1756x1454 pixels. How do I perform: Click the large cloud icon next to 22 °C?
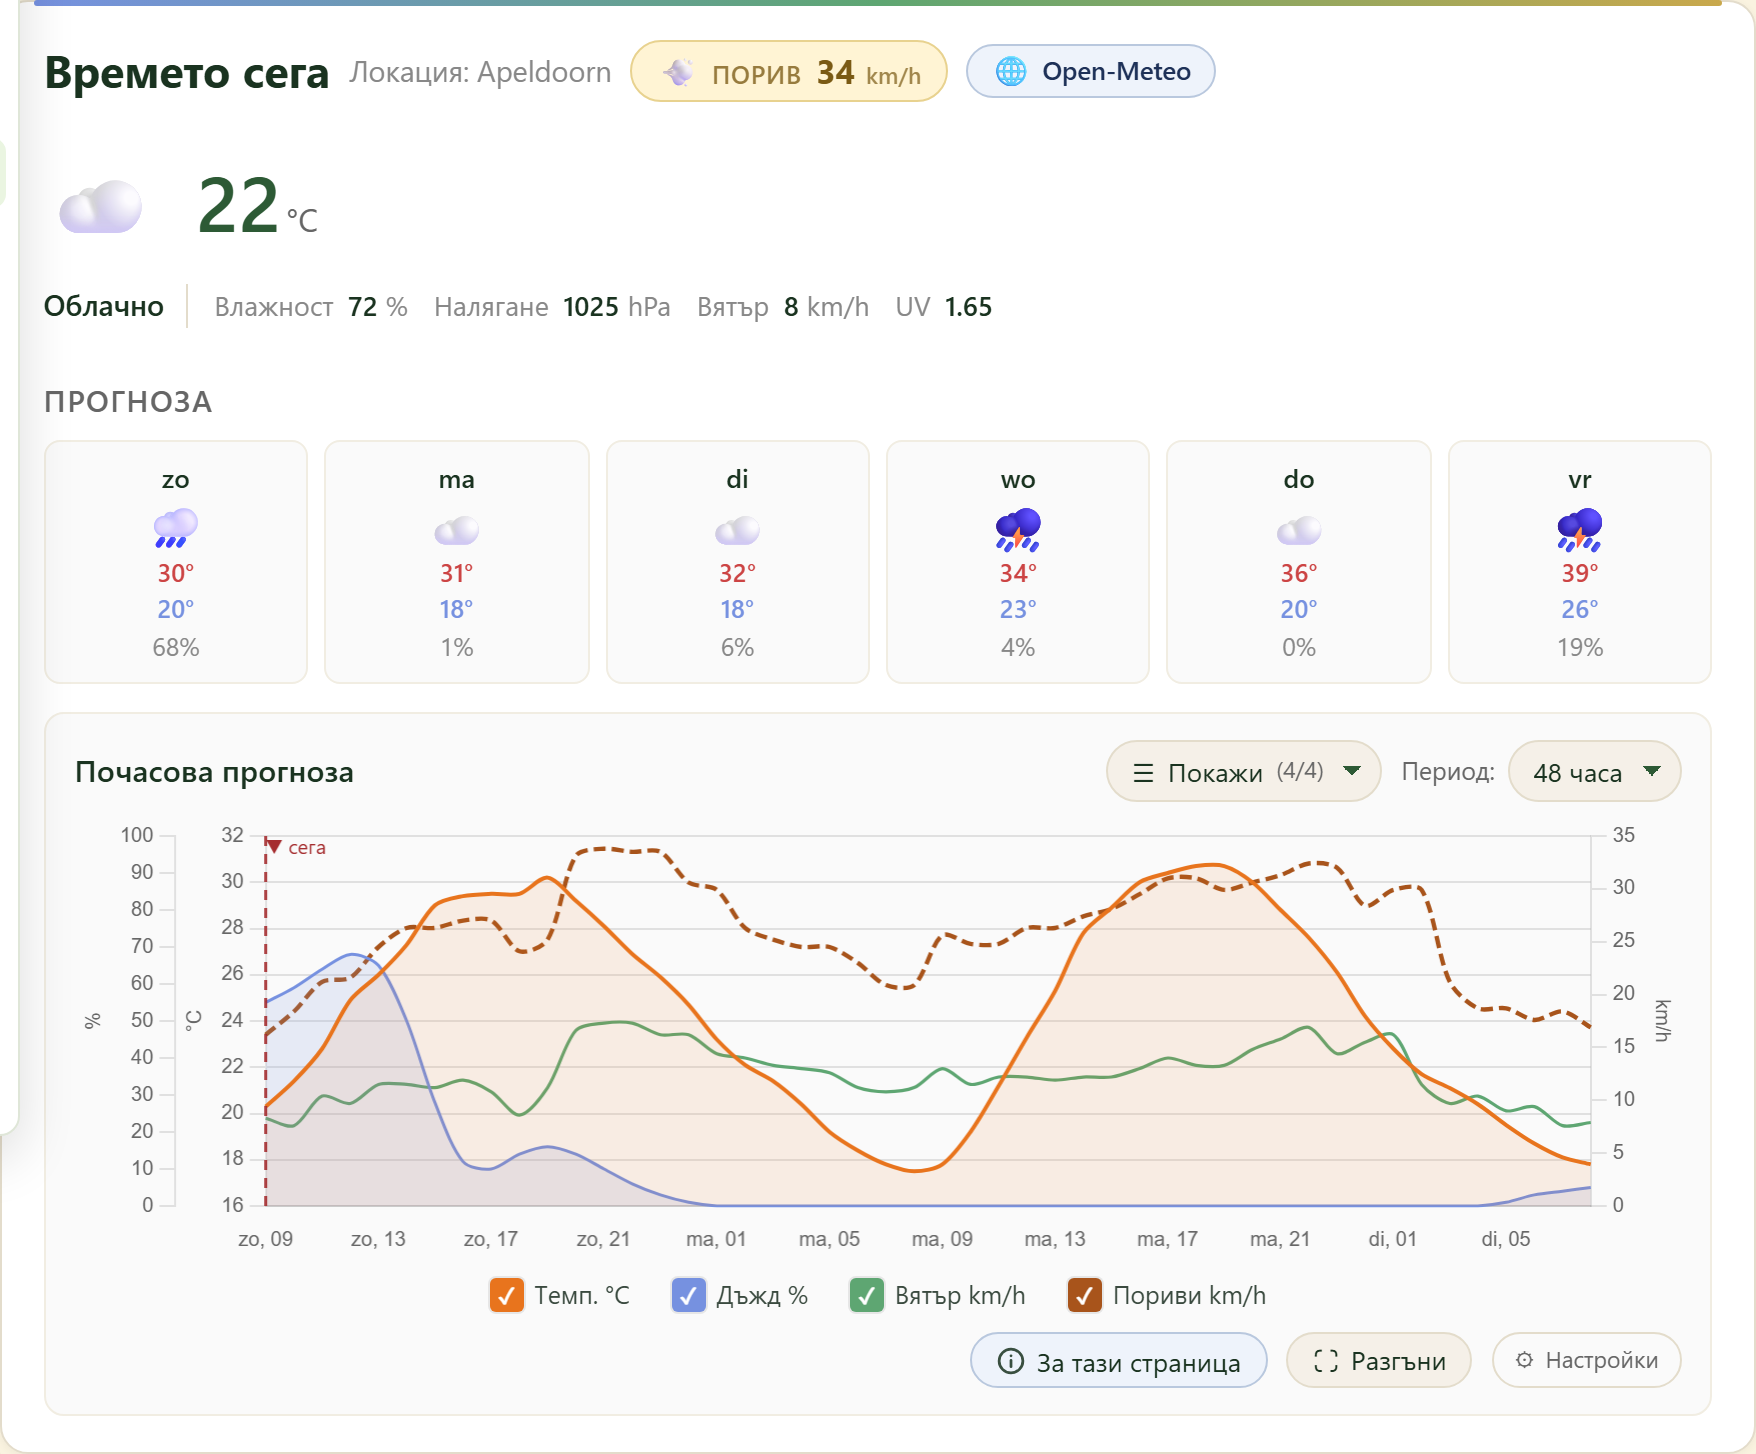tap(100, 207)
